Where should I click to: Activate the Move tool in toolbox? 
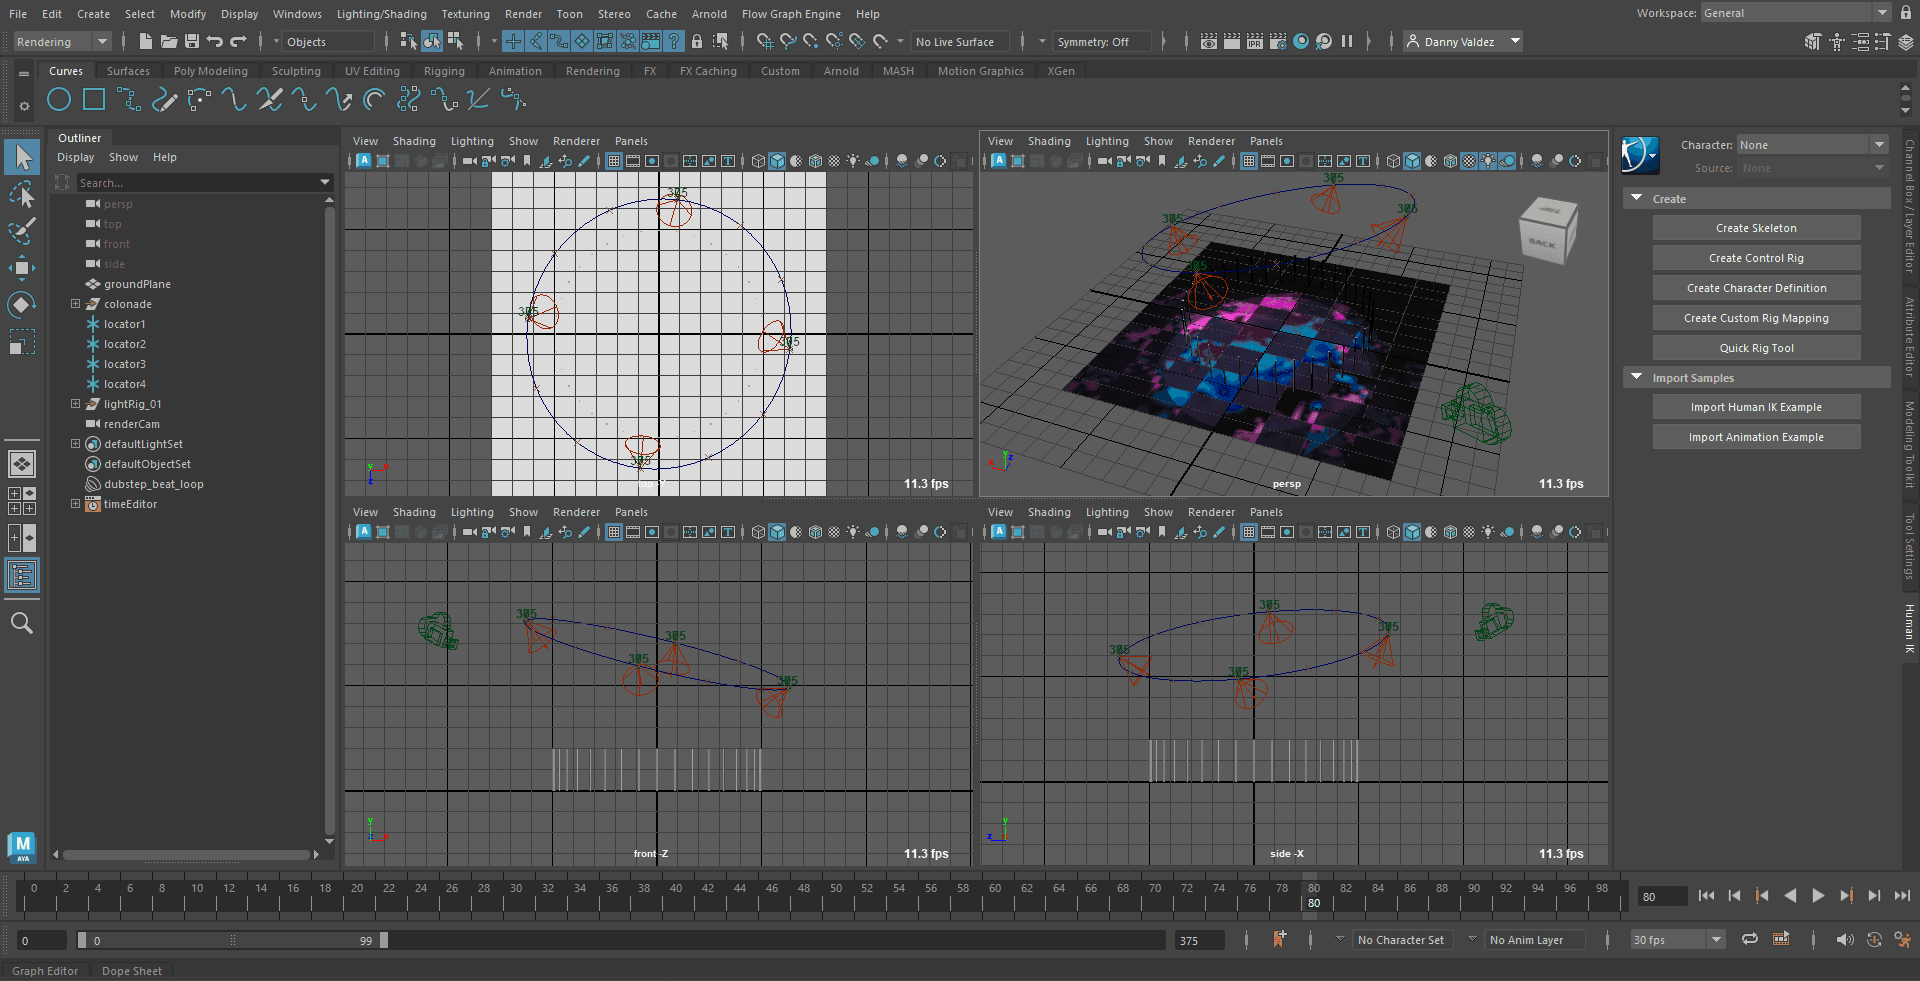(x=22, y=267)
